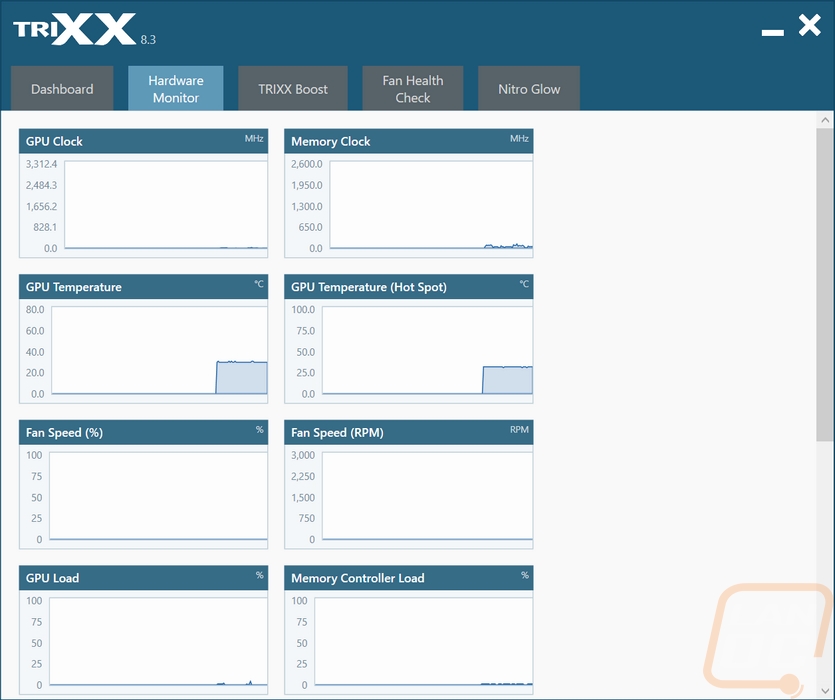Image resolution: width=835 pixels, height=700 pixels.
Task: Switch to the TRIXX Boost tab
Action: pos(293,88)
